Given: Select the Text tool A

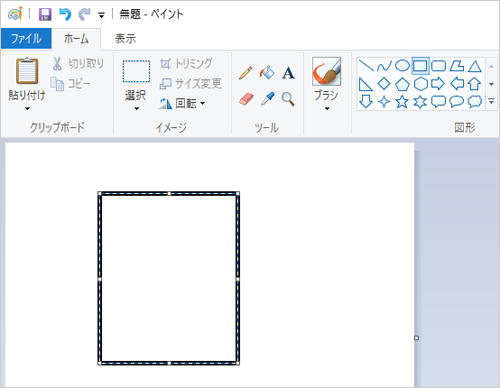Looking at the screenshot, I should (288, 73).
